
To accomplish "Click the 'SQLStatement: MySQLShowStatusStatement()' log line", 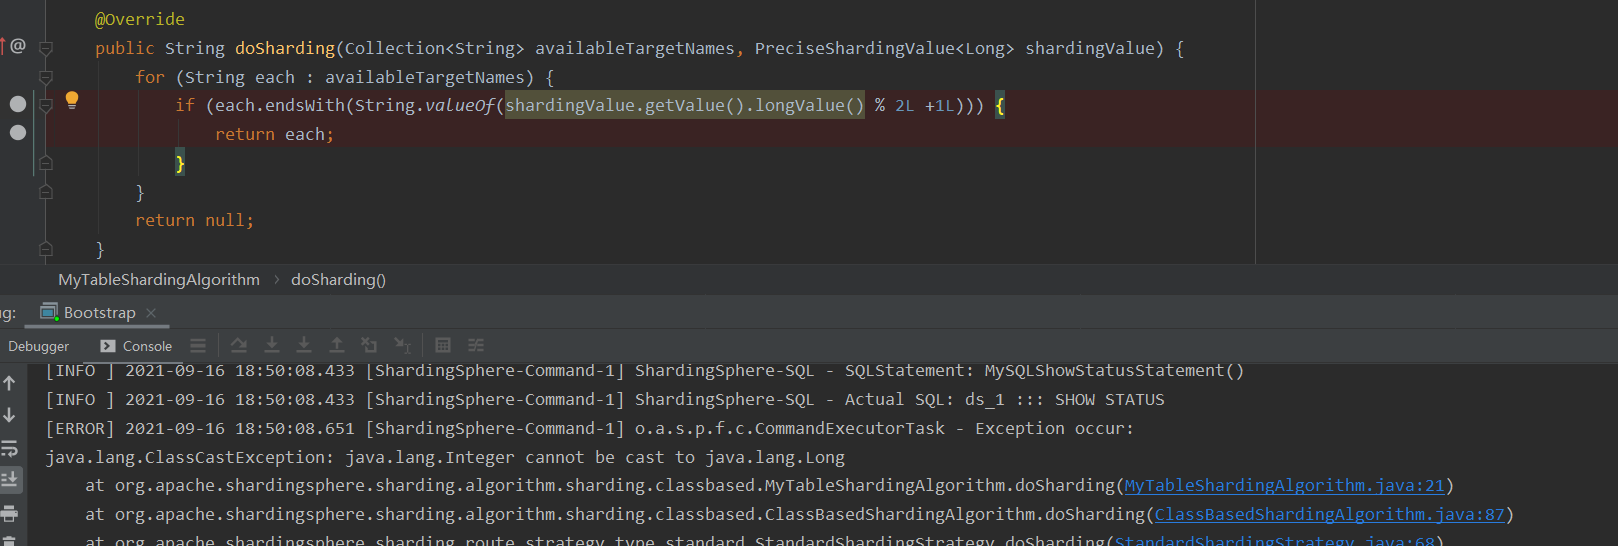I will click(645, 371).
